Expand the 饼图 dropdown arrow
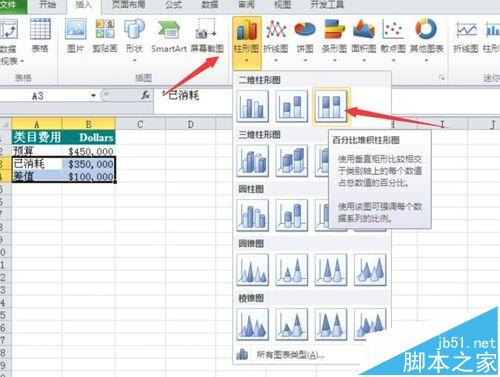This screenshot has height=377, width=500. point(305,60)
